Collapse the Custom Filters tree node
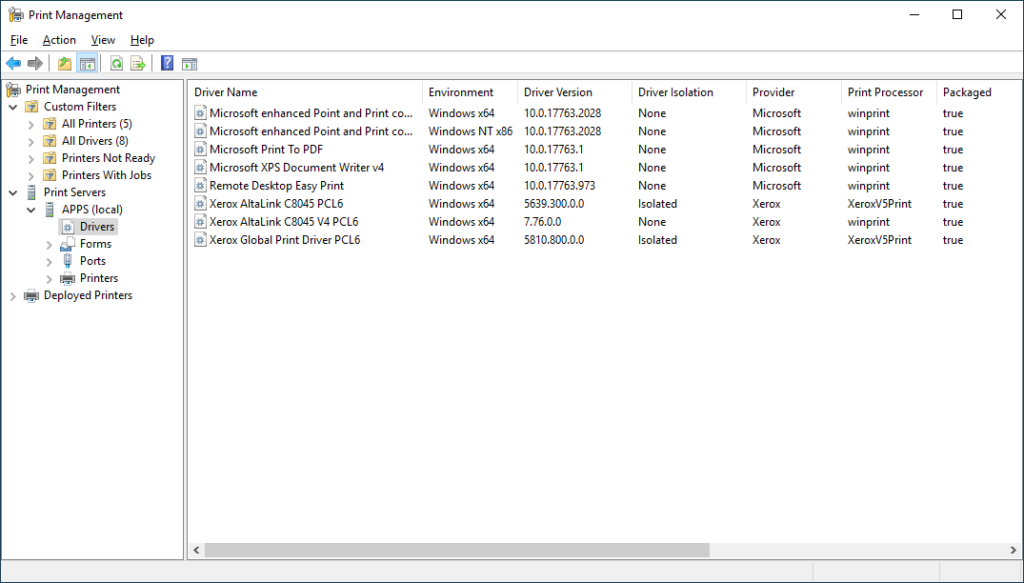Image resolution: width=1024 pixels, height=583 pixels. 13,107
